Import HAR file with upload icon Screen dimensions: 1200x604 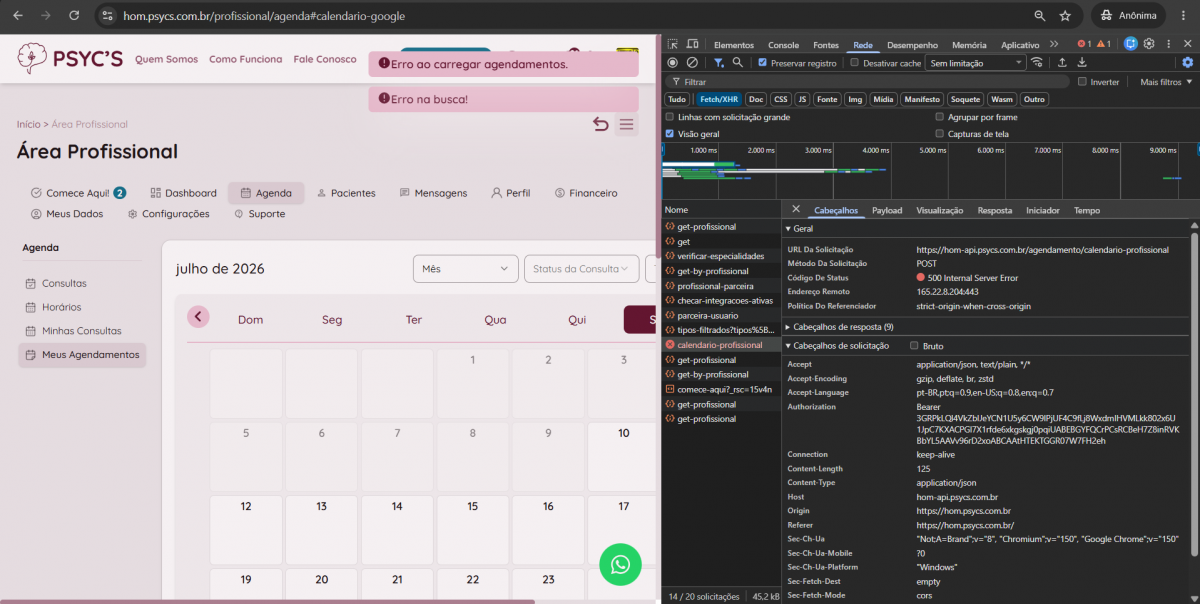(1062, 62)
